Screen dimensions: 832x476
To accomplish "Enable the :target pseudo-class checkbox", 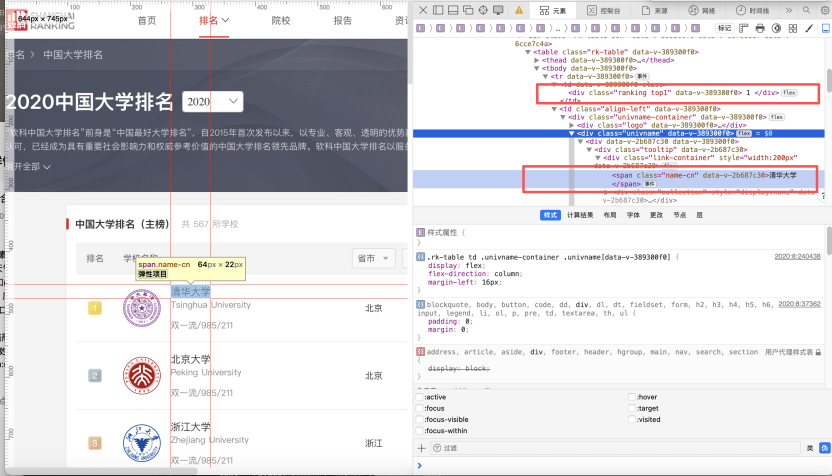I will pyautogui.click(x=631, y=408).
